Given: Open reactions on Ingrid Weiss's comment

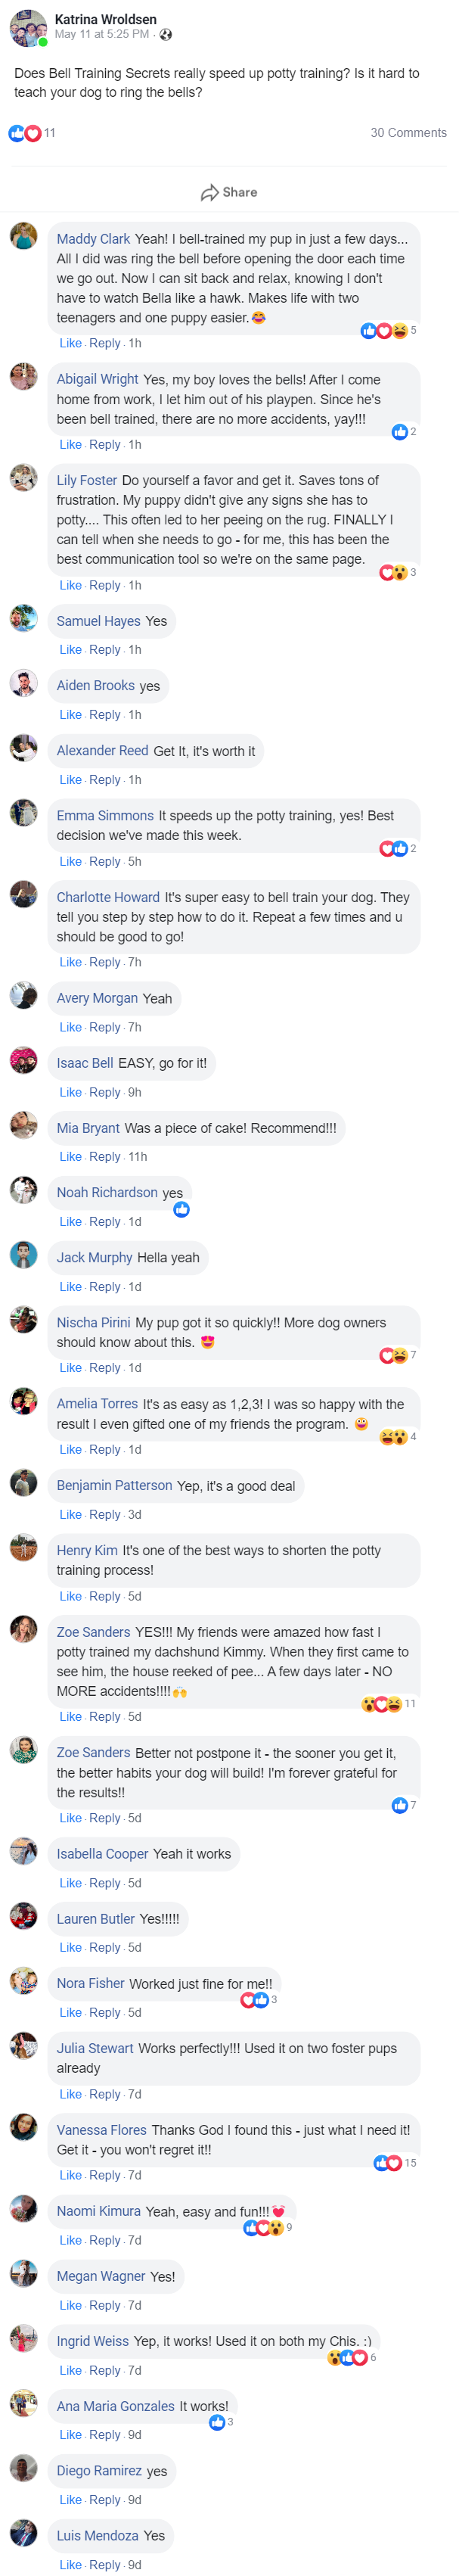Looking at the screenshot, I should [347, 2358].
